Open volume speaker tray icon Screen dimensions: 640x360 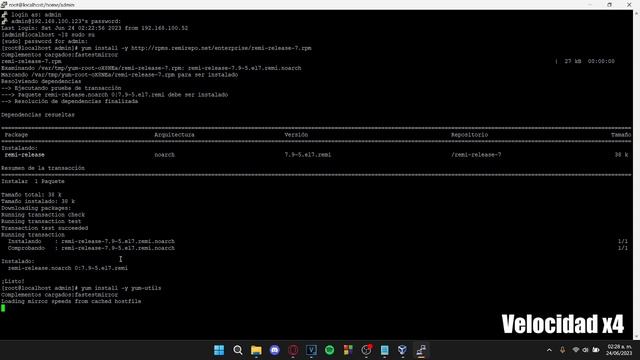585,350
